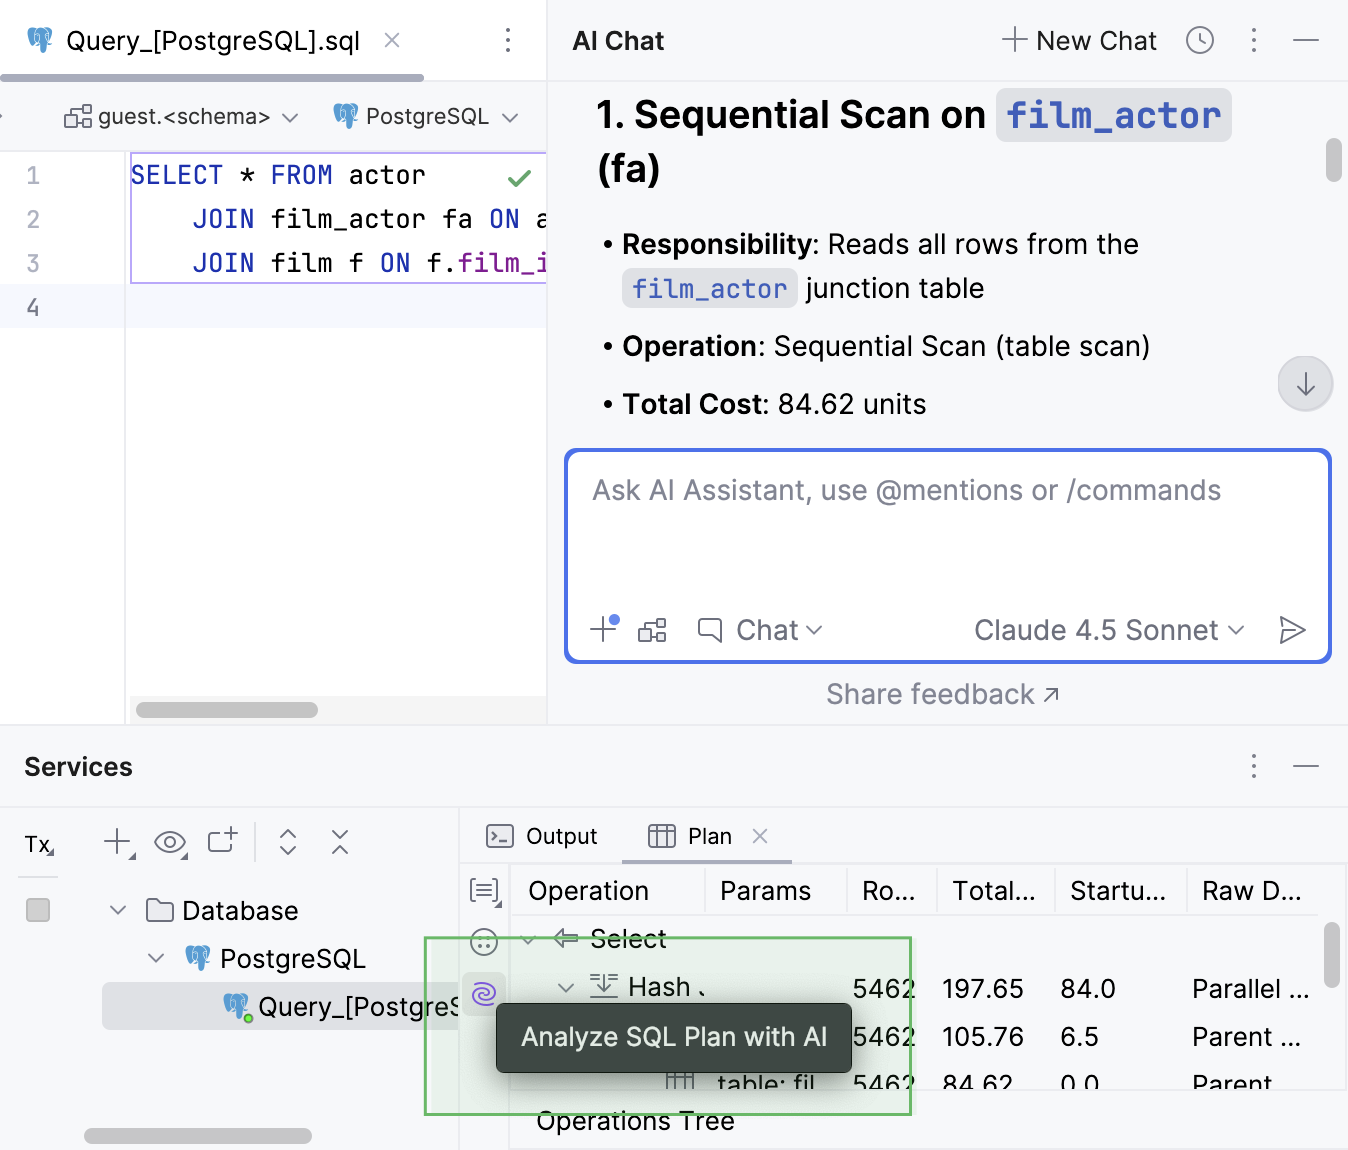Open the attach context plus icon
The image size is (1348, 1150).
602,630
